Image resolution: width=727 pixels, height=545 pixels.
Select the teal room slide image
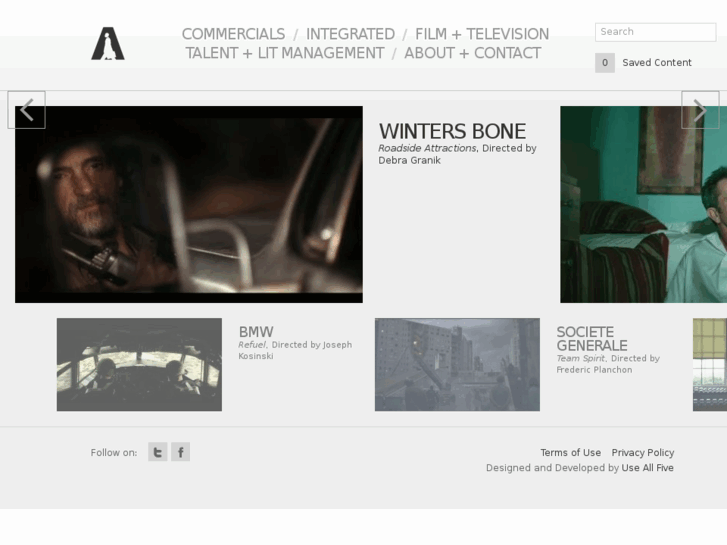644,205
